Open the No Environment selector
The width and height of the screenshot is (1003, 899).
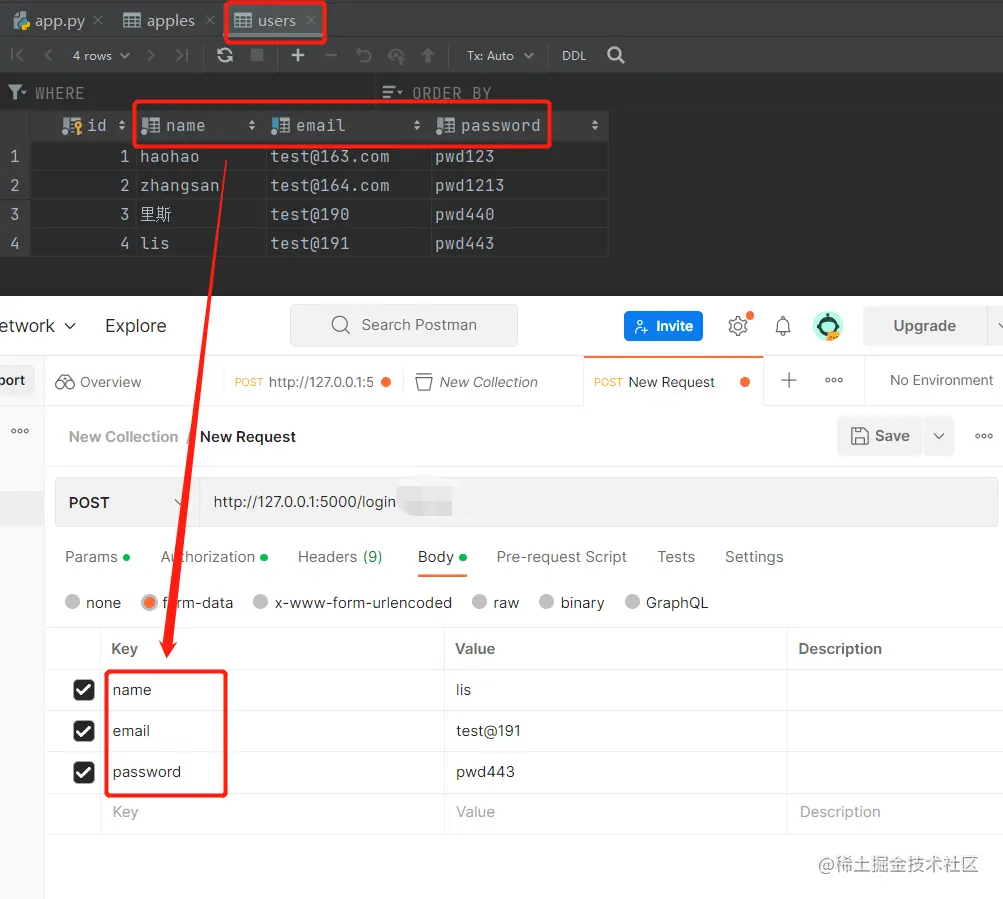[941, 380]
